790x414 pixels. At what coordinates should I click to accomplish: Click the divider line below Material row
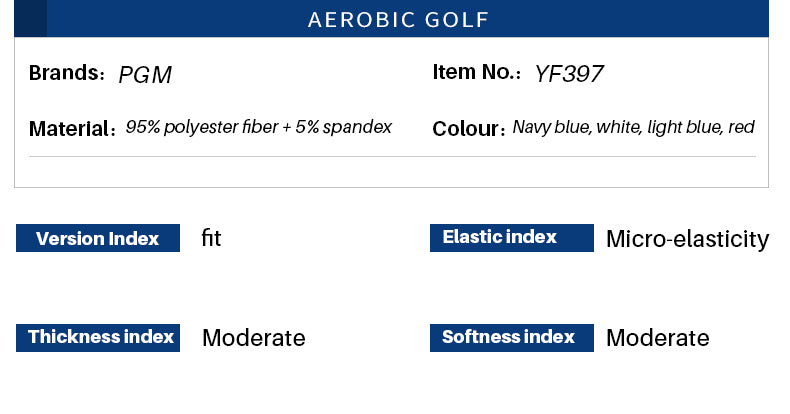[392, 157]
